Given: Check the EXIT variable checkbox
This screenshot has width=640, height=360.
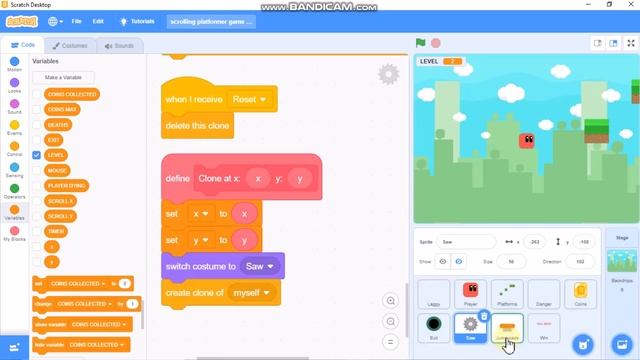Looking at the screenshot, I should 37,140.
